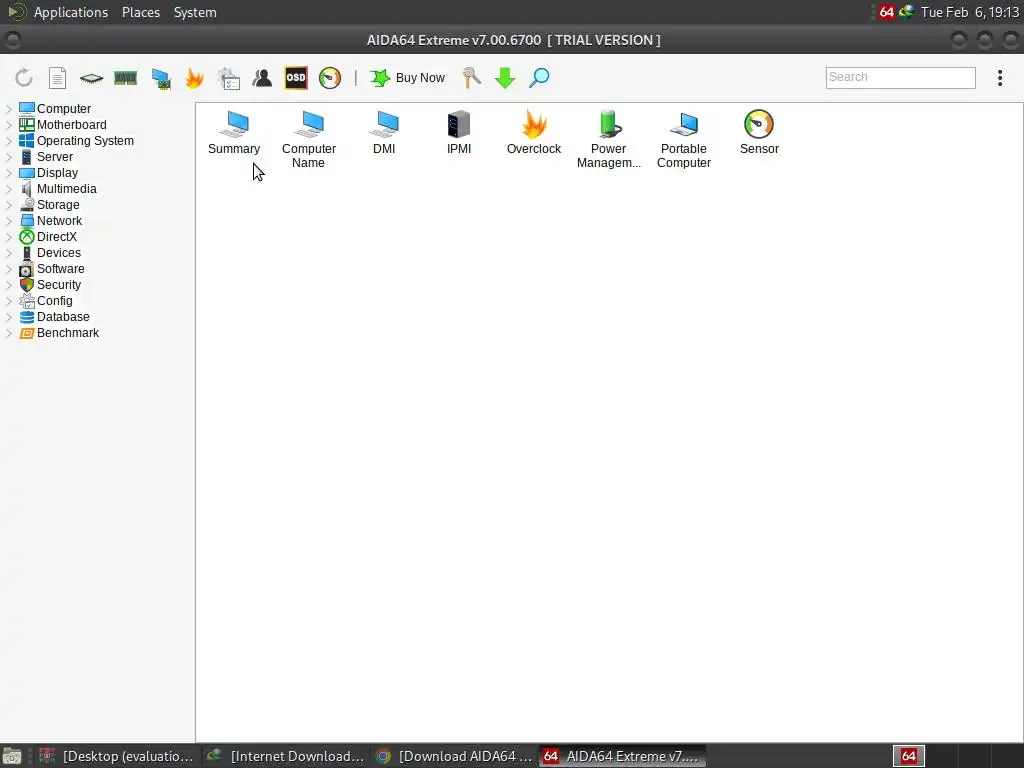Select Config in the tree
This screenshot has width=1024, height=768.
(54, 300)
